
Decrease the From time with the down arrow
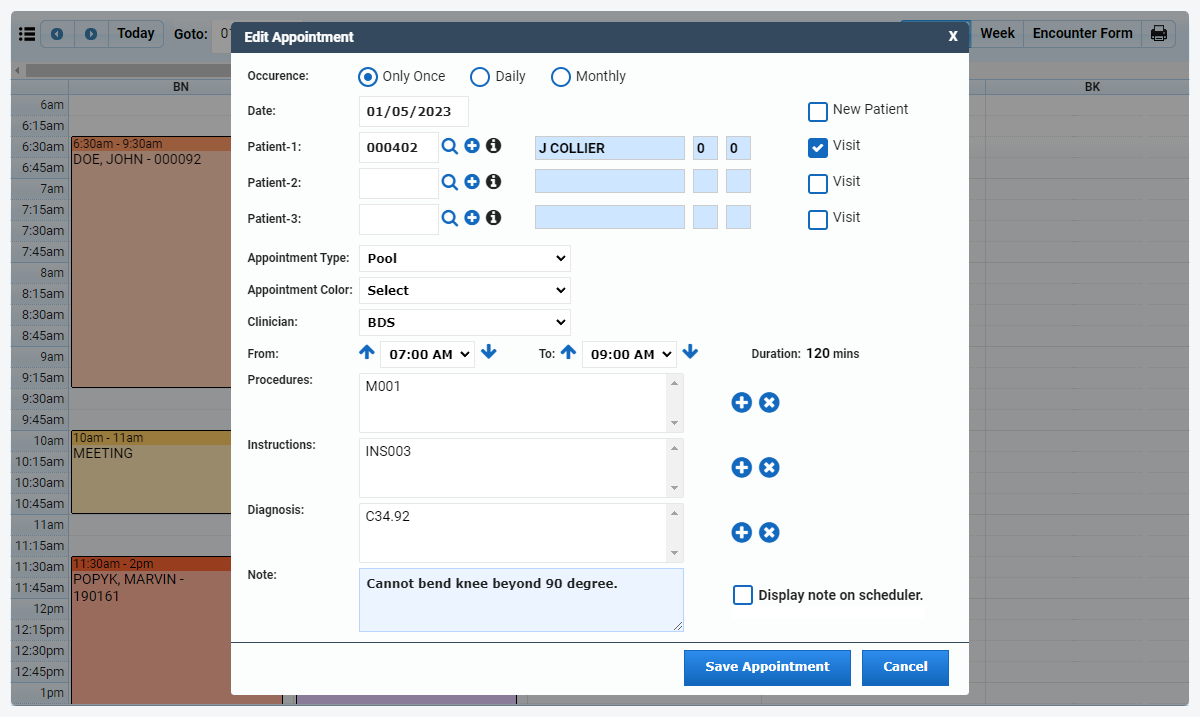coord(489,353)
